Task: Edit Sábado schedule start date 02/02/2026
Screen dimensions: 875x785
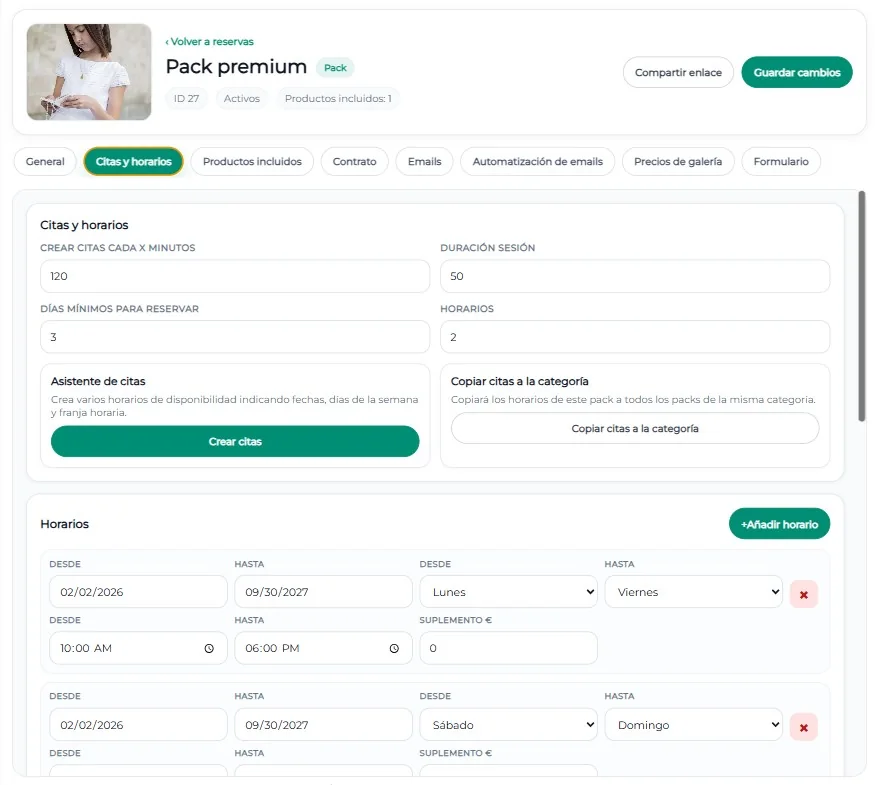Action: (138, 725)
